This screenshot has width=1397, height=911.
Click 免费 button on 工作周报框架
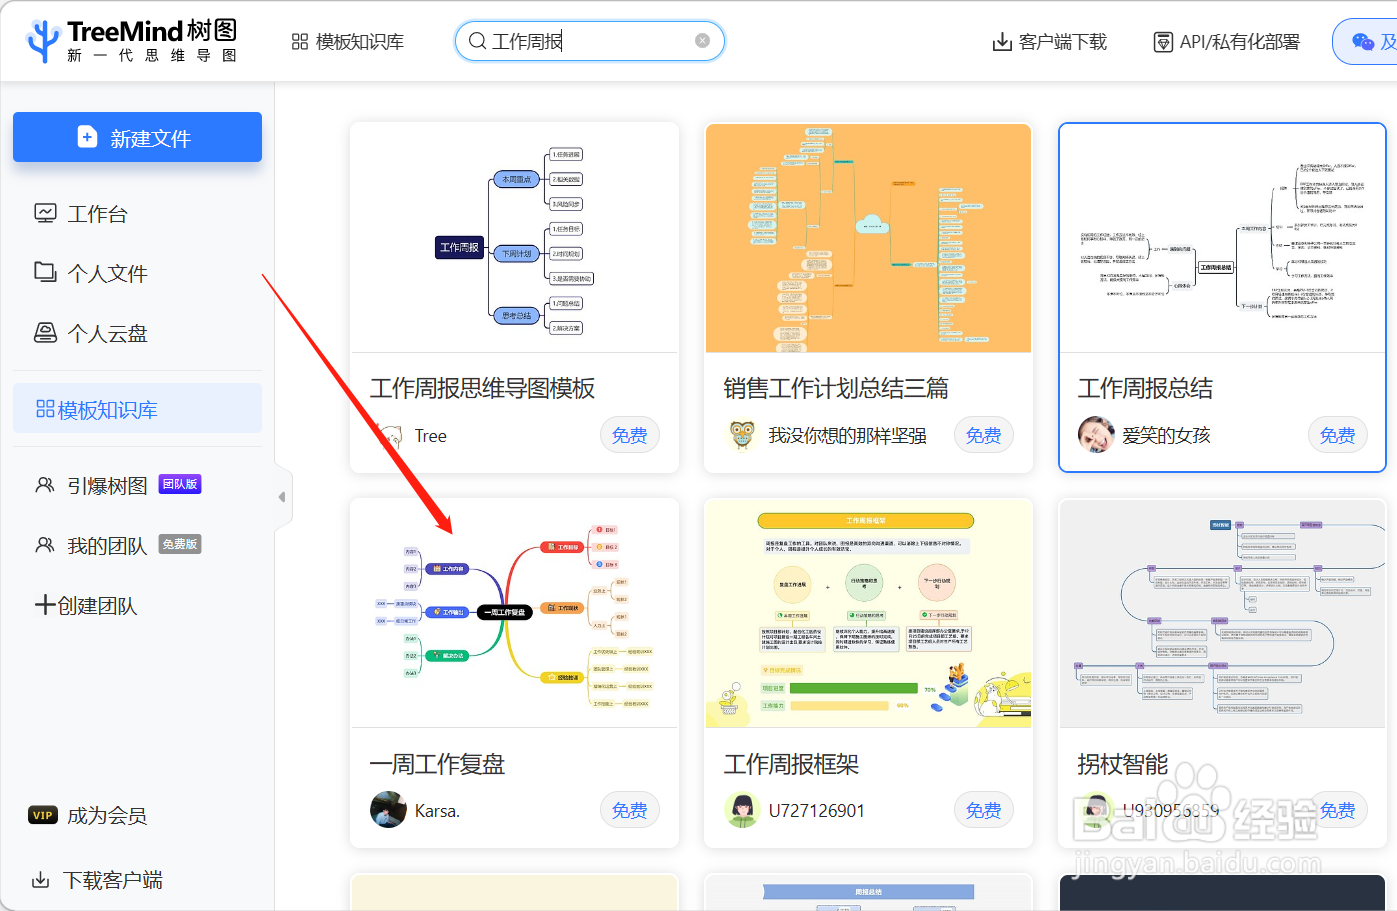(x=984, y=810)
